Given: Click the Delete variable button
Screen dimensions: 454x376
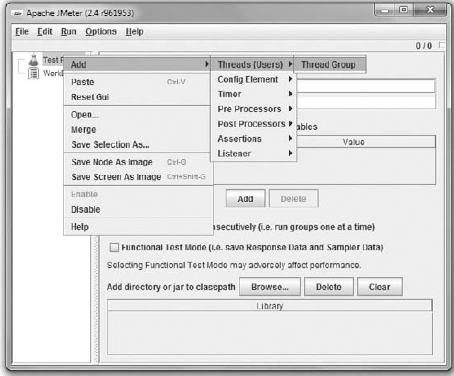Looking at the screenshot, I should (x=294, y=199).
